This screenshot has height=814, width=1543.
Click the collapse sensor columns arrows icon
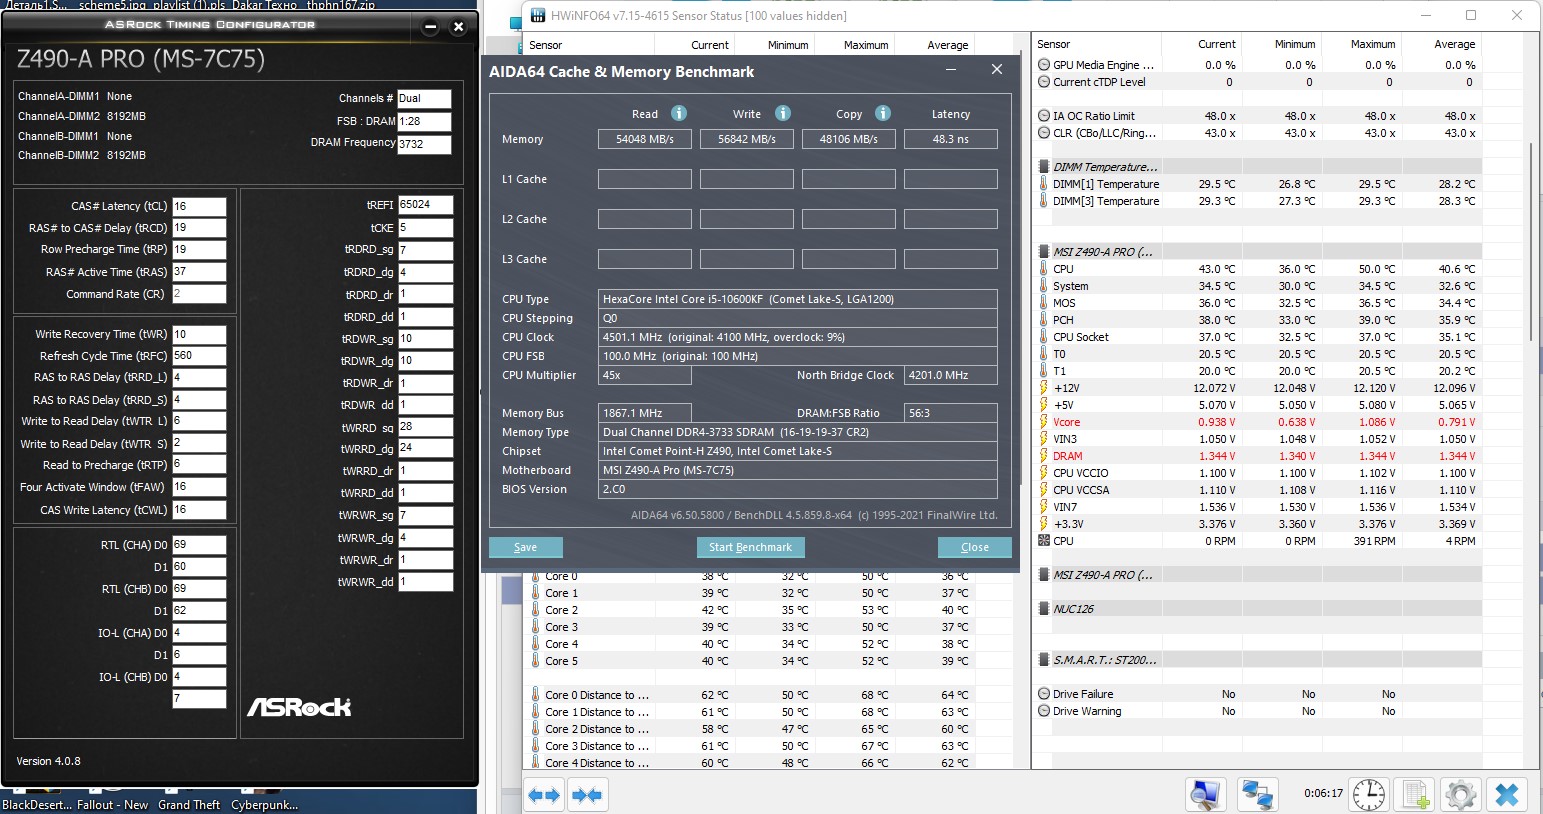pyautogui.click(x=587, y=795)
